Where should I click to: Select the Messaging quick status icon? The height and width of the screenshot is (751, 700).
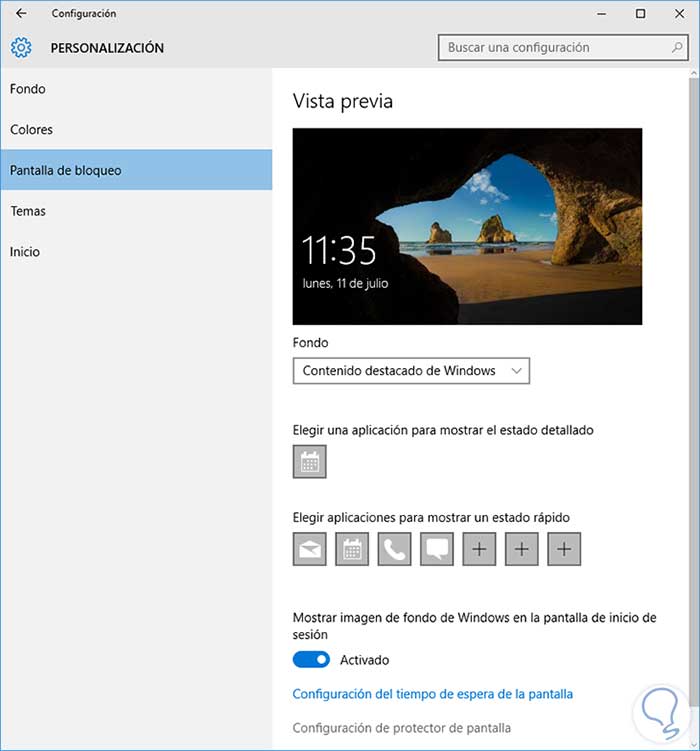pos(437,549)
